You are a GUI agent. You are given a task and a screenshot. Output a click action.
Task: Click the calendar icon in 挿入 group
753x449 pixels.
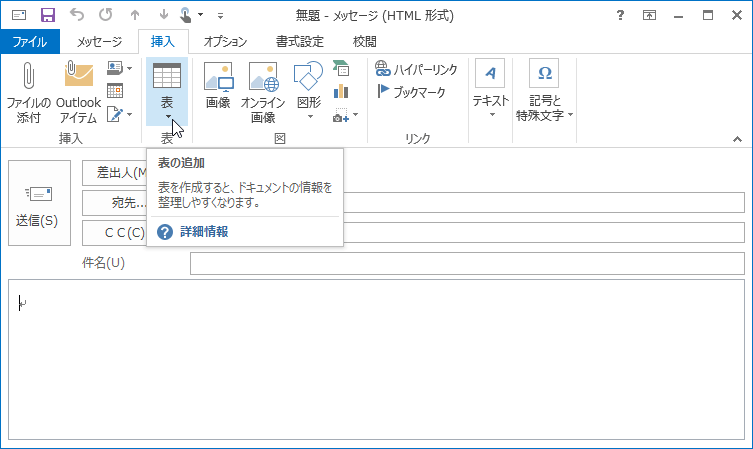point(115,91)
